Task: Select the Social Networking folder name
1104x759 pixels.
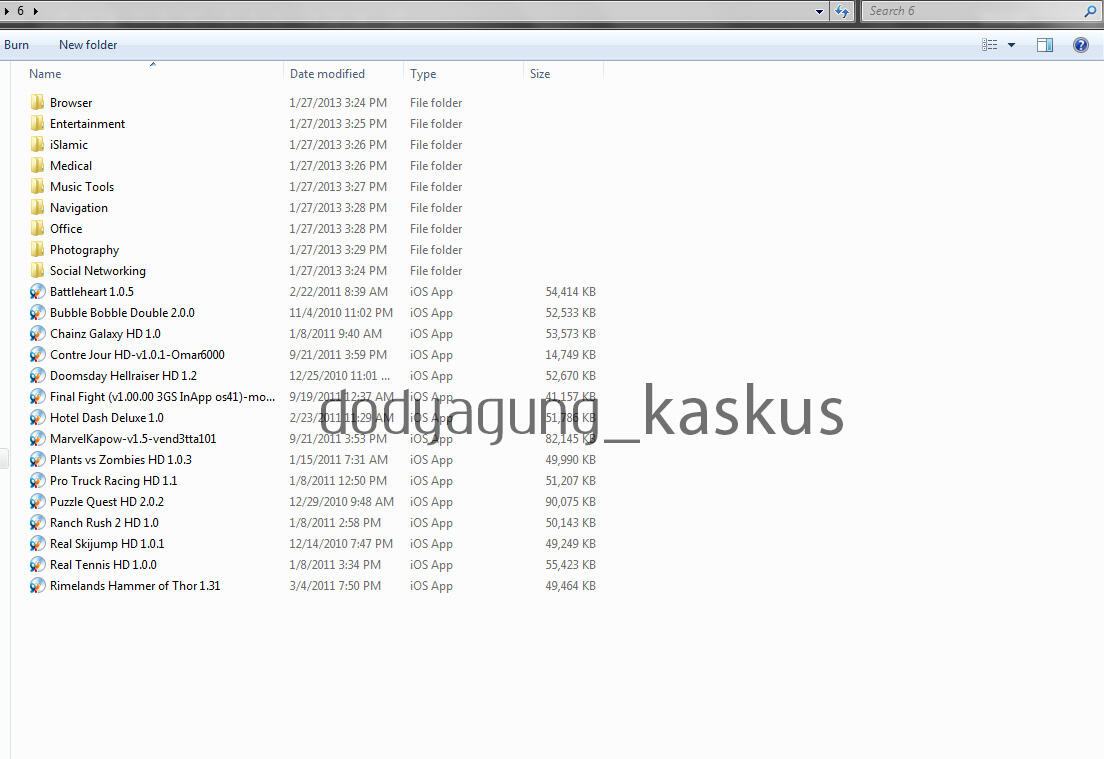Action: [98, 271]
